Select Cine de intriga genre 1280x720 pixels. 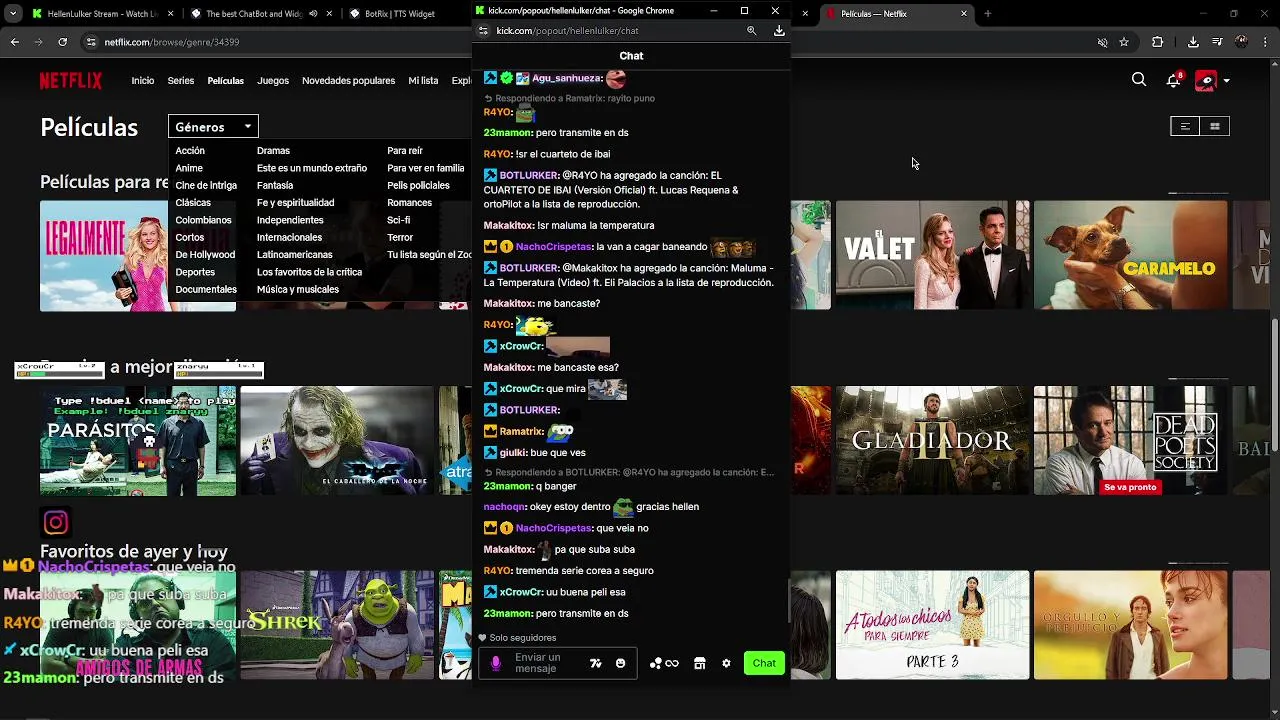click(206, 185)
